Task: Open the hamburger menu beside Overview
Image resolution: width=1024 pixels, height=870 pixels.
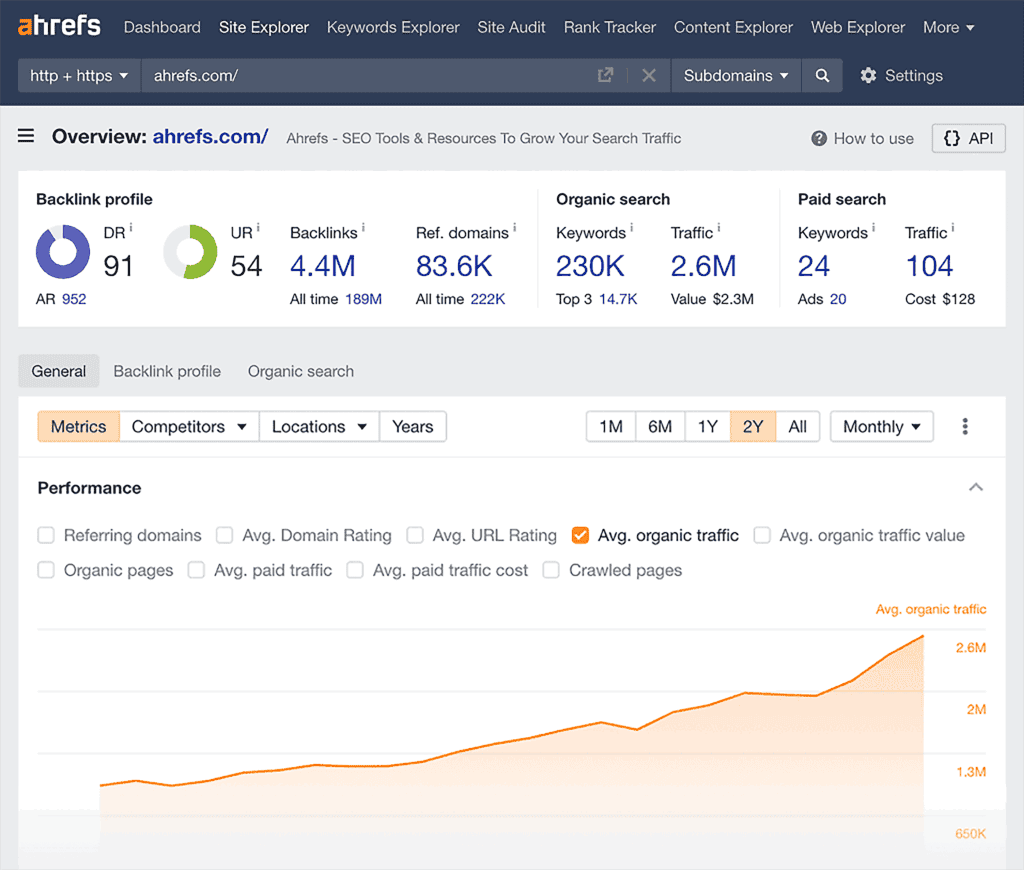Action: (25, 136)
